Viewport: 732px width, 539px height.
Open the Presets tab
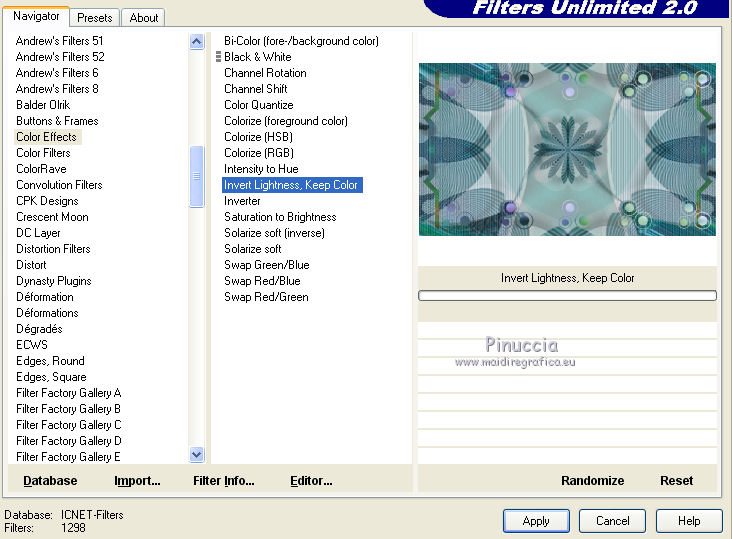(x=95, y=18)
